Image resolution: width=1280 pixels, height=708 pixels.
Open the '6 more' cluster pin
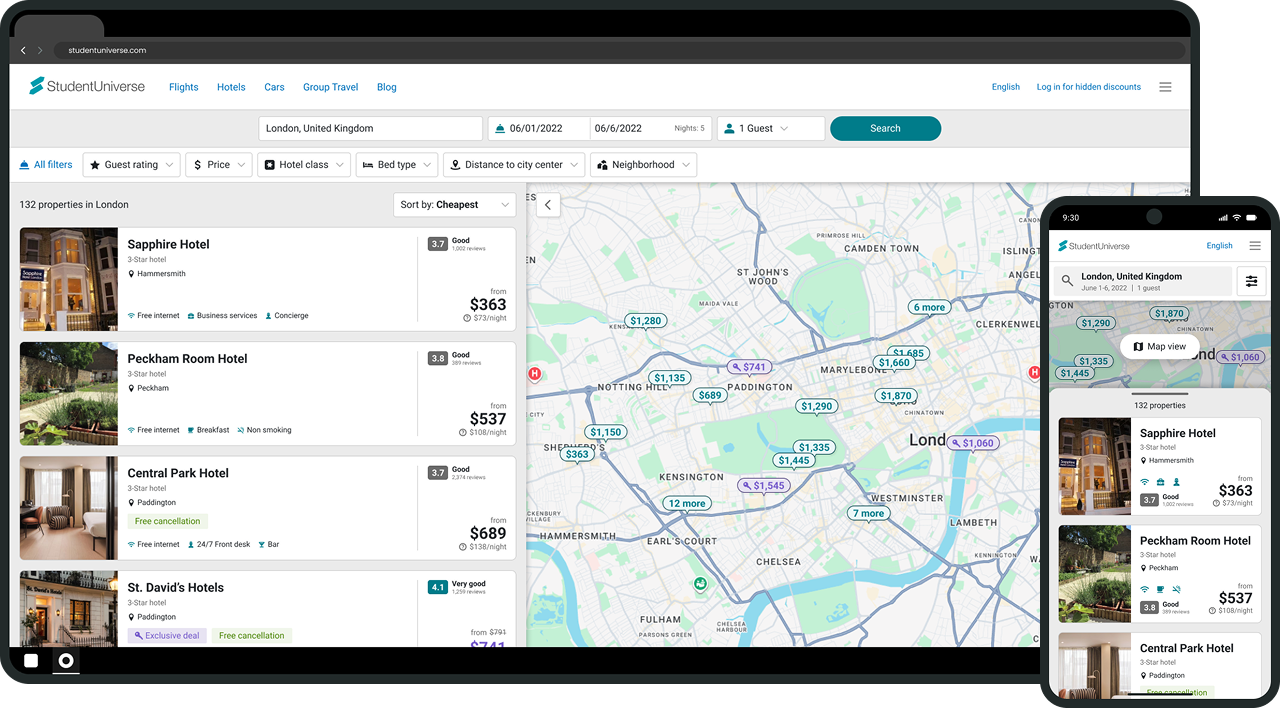tap(929, 307)
